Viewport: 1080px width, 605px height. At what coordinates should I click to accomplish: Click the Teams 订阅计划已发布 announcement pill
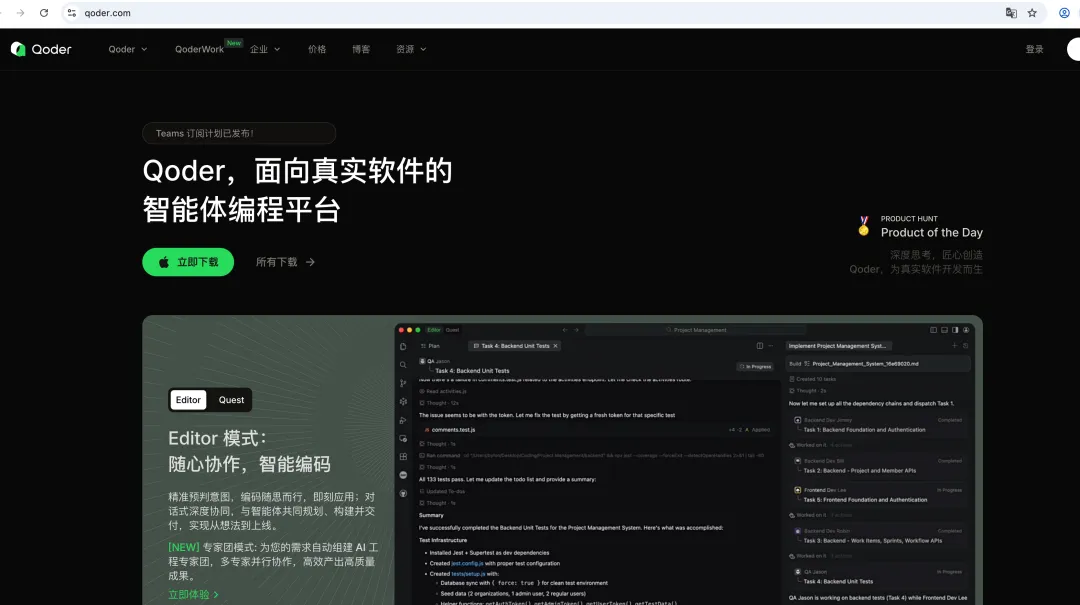click(239, 133)
